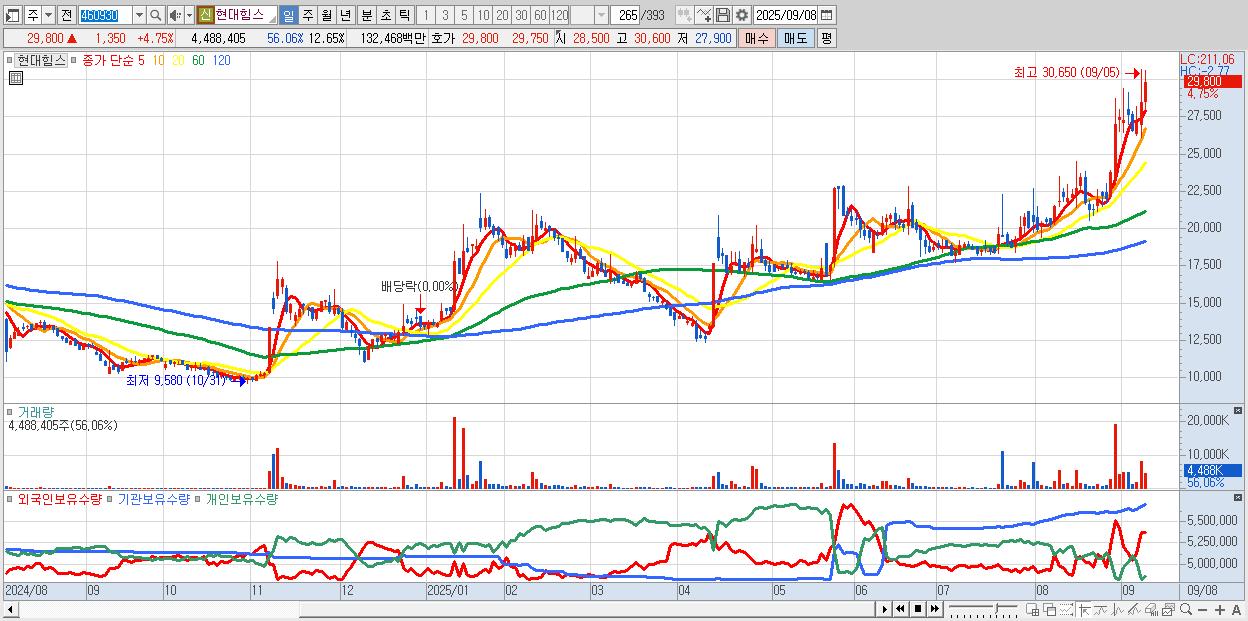This screenshot has width=1248, height=621.
Task: Open the 현대힘스 stock name dropdown corner
Action: click(x=272, y=19)
